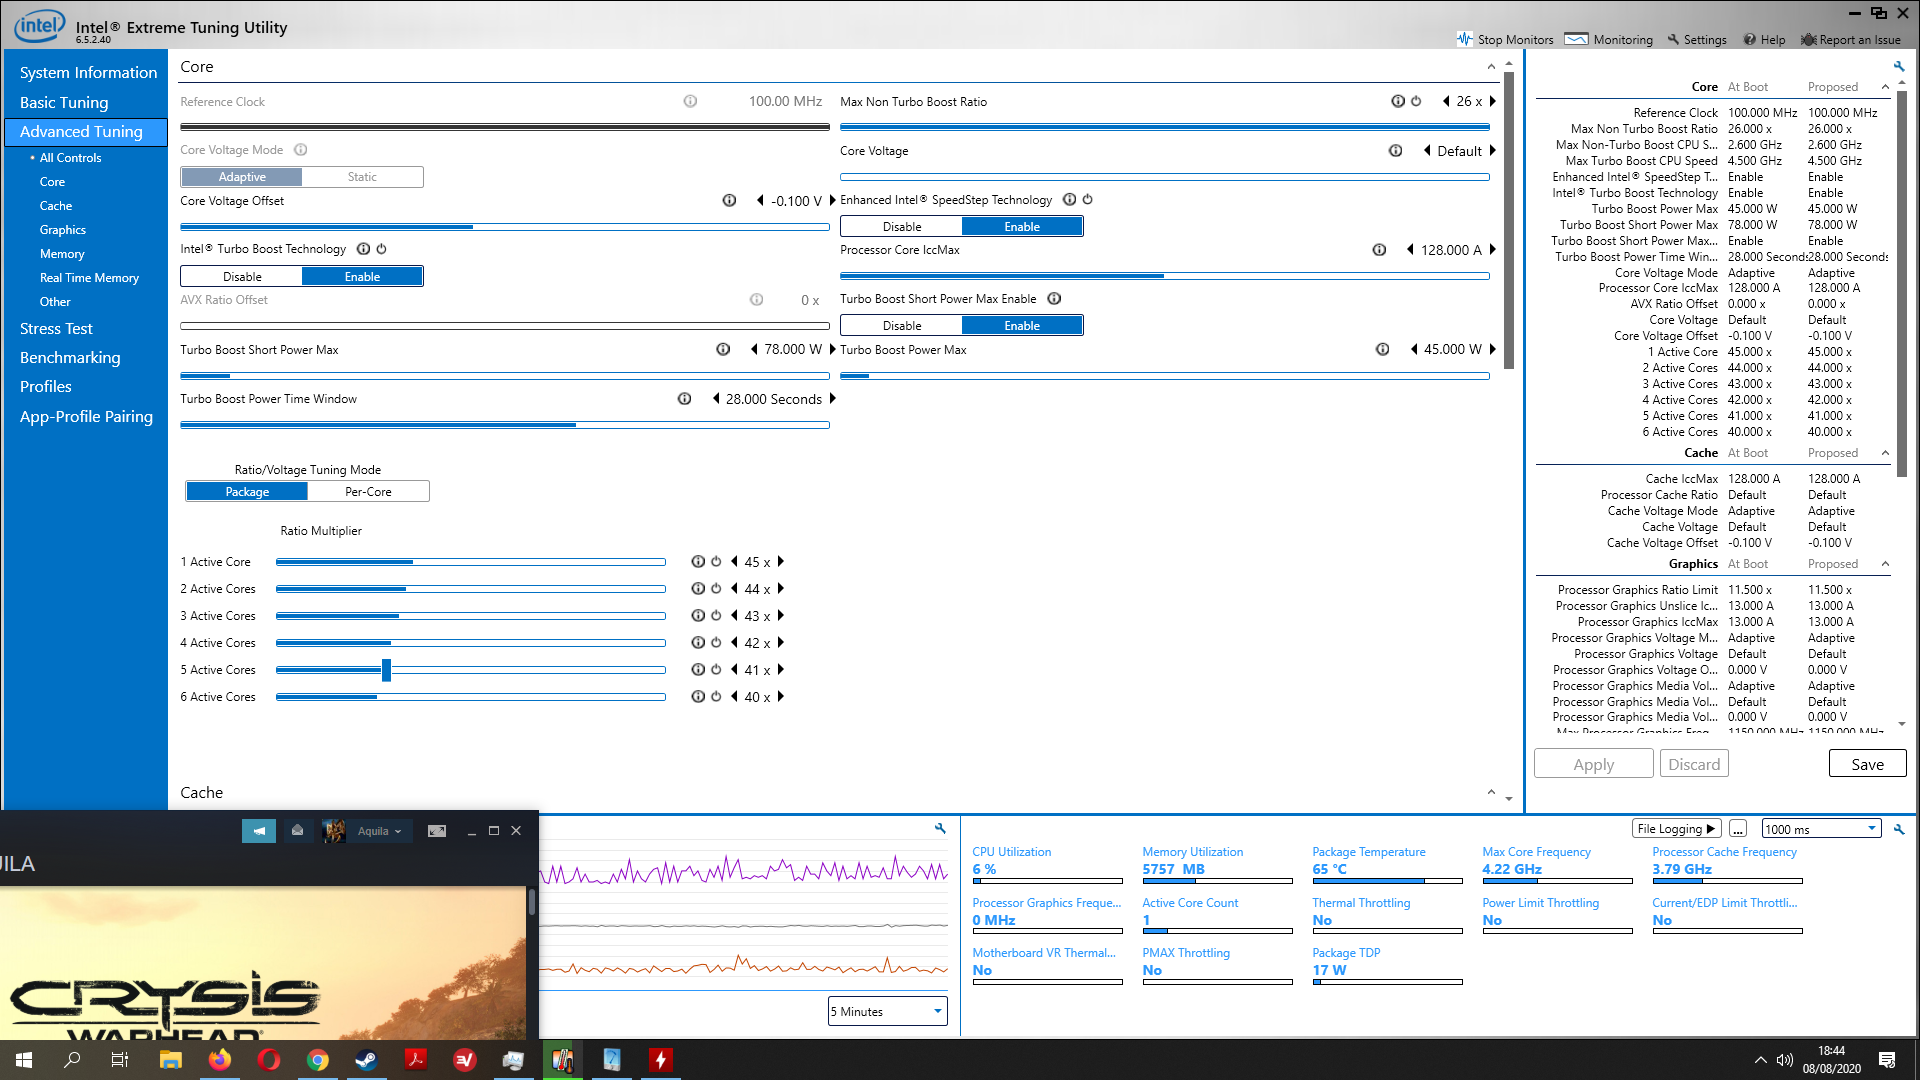This screenshot has width=1920, height=1080.
Task: Click info icon for Turbo Boost Power Time Window
Action: tap(684, 399)
